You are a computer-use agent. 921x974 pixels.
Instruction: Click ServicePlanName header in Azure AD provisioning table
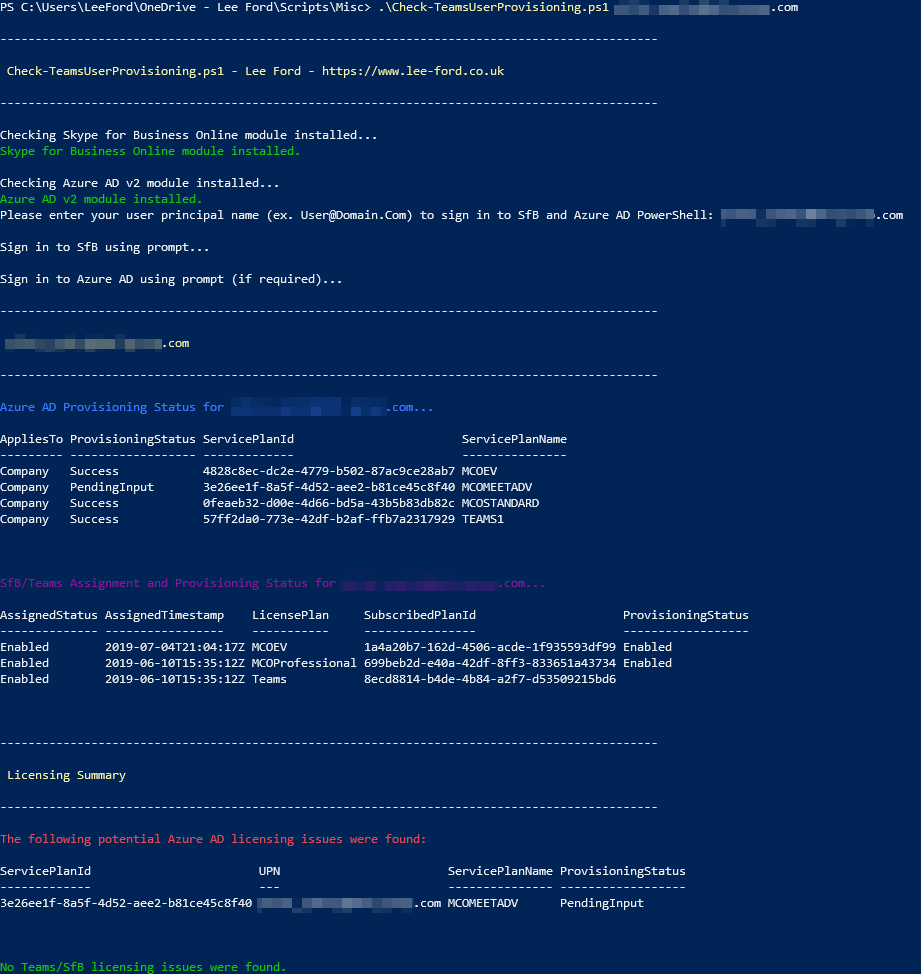point(514,439)
